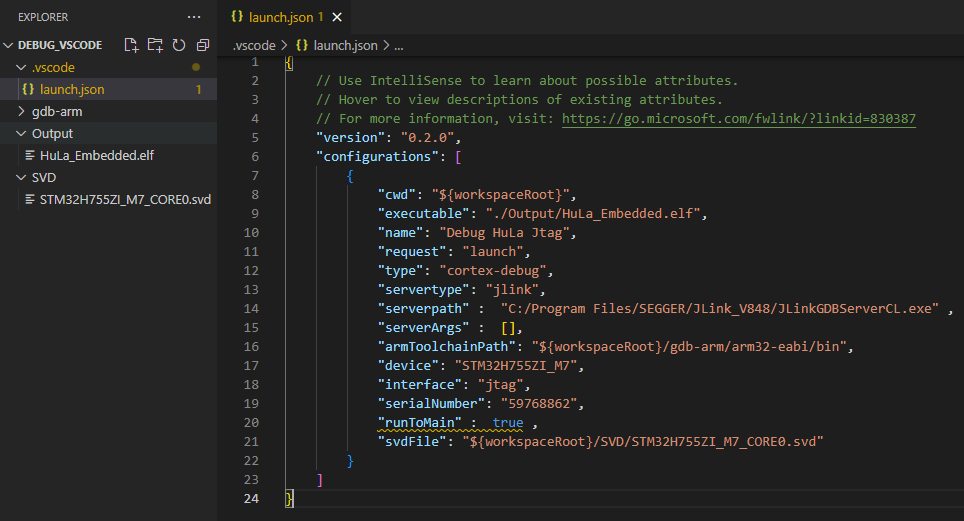964x521 pixels.
Task: Click the JLinkGDBServerCL.exe serverpath value
Action: pos(719,308)
